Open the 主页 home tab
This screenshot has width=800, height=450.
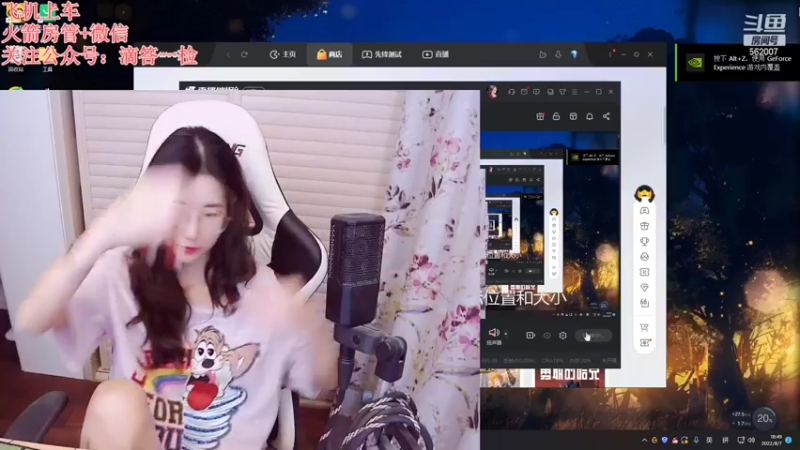[283, 54]
